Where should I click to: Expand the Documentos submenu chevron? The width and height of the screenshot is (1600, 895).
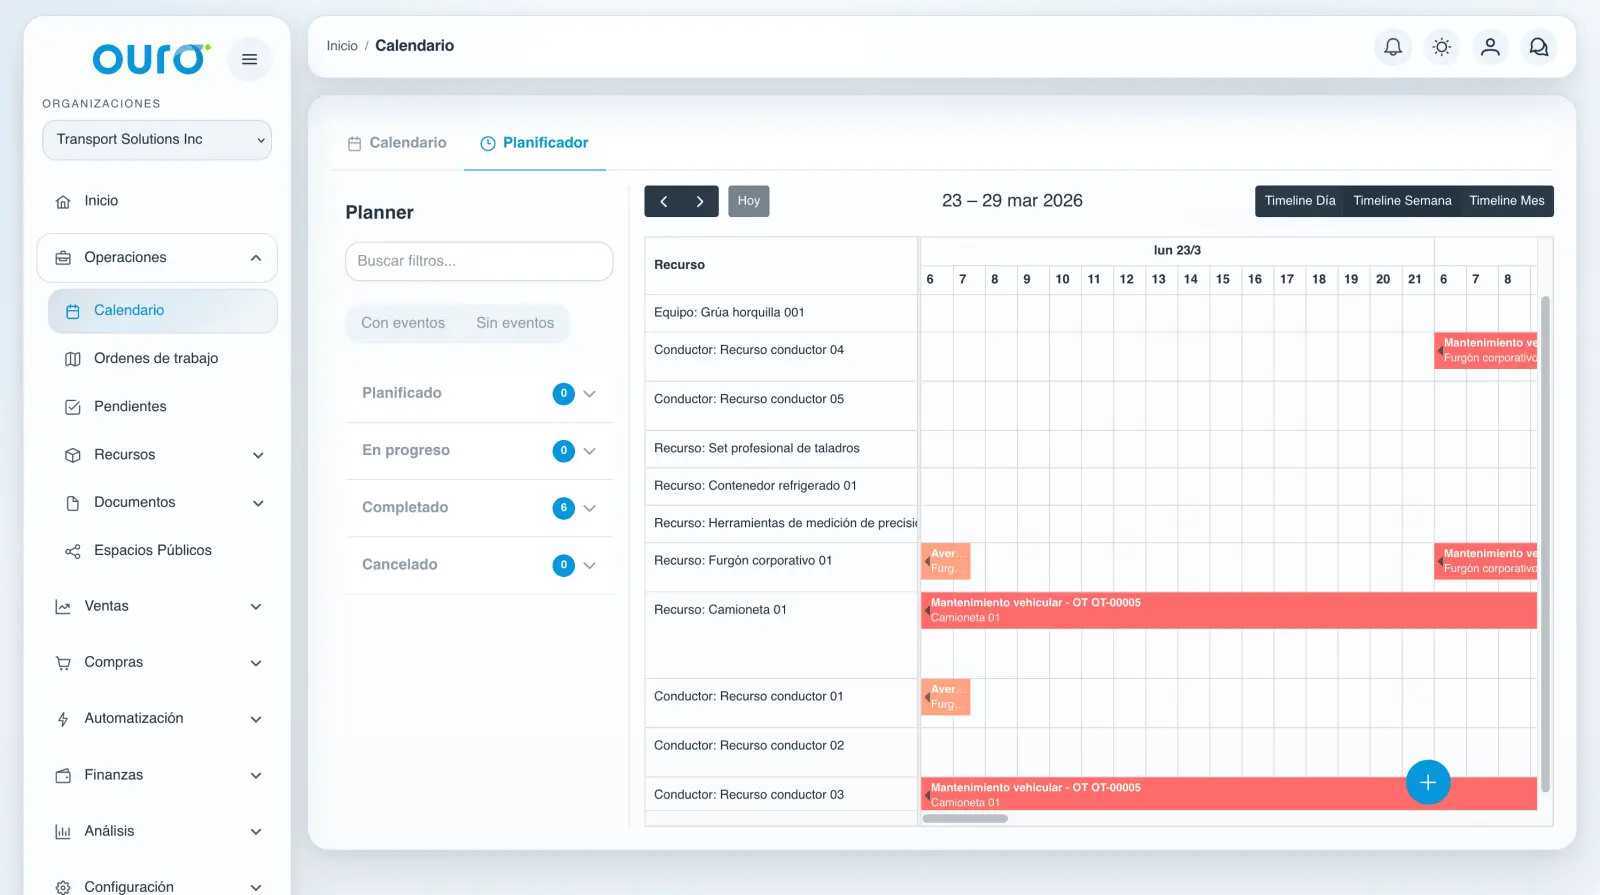coord(258,503)
